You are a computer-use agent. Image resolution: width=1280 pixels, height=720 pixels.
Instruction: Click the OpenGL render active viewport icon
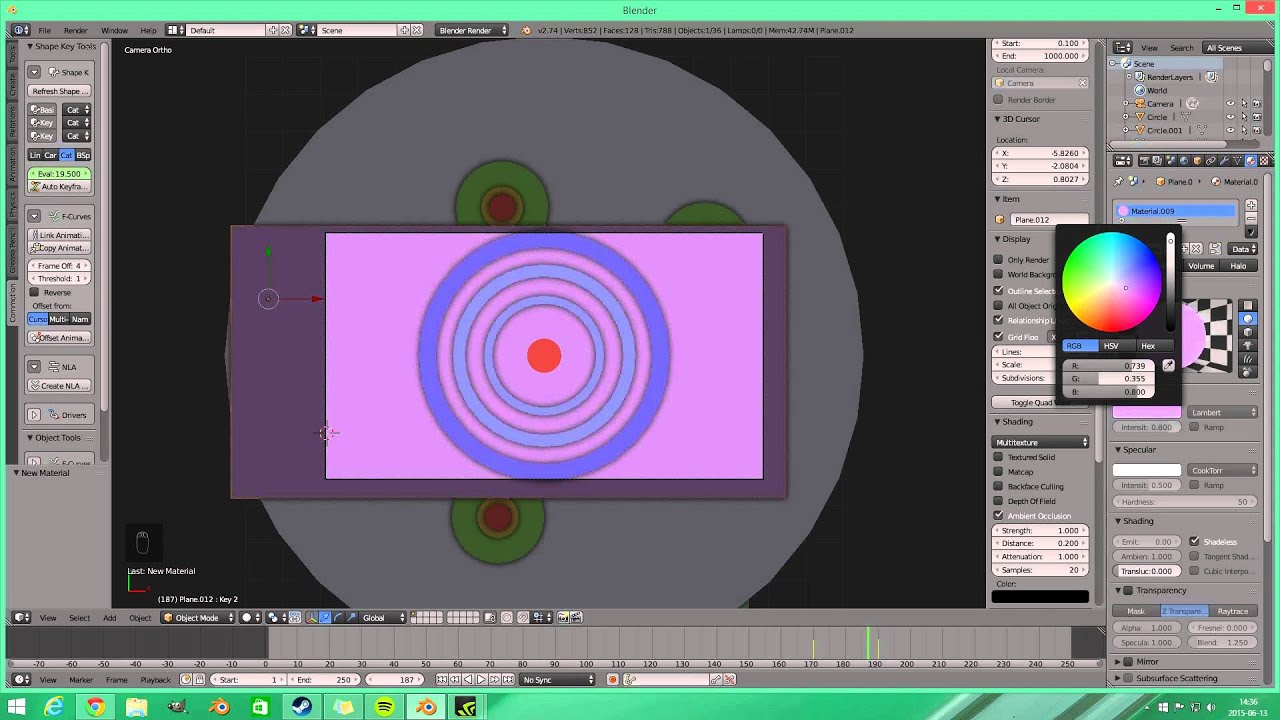point(563,618)
